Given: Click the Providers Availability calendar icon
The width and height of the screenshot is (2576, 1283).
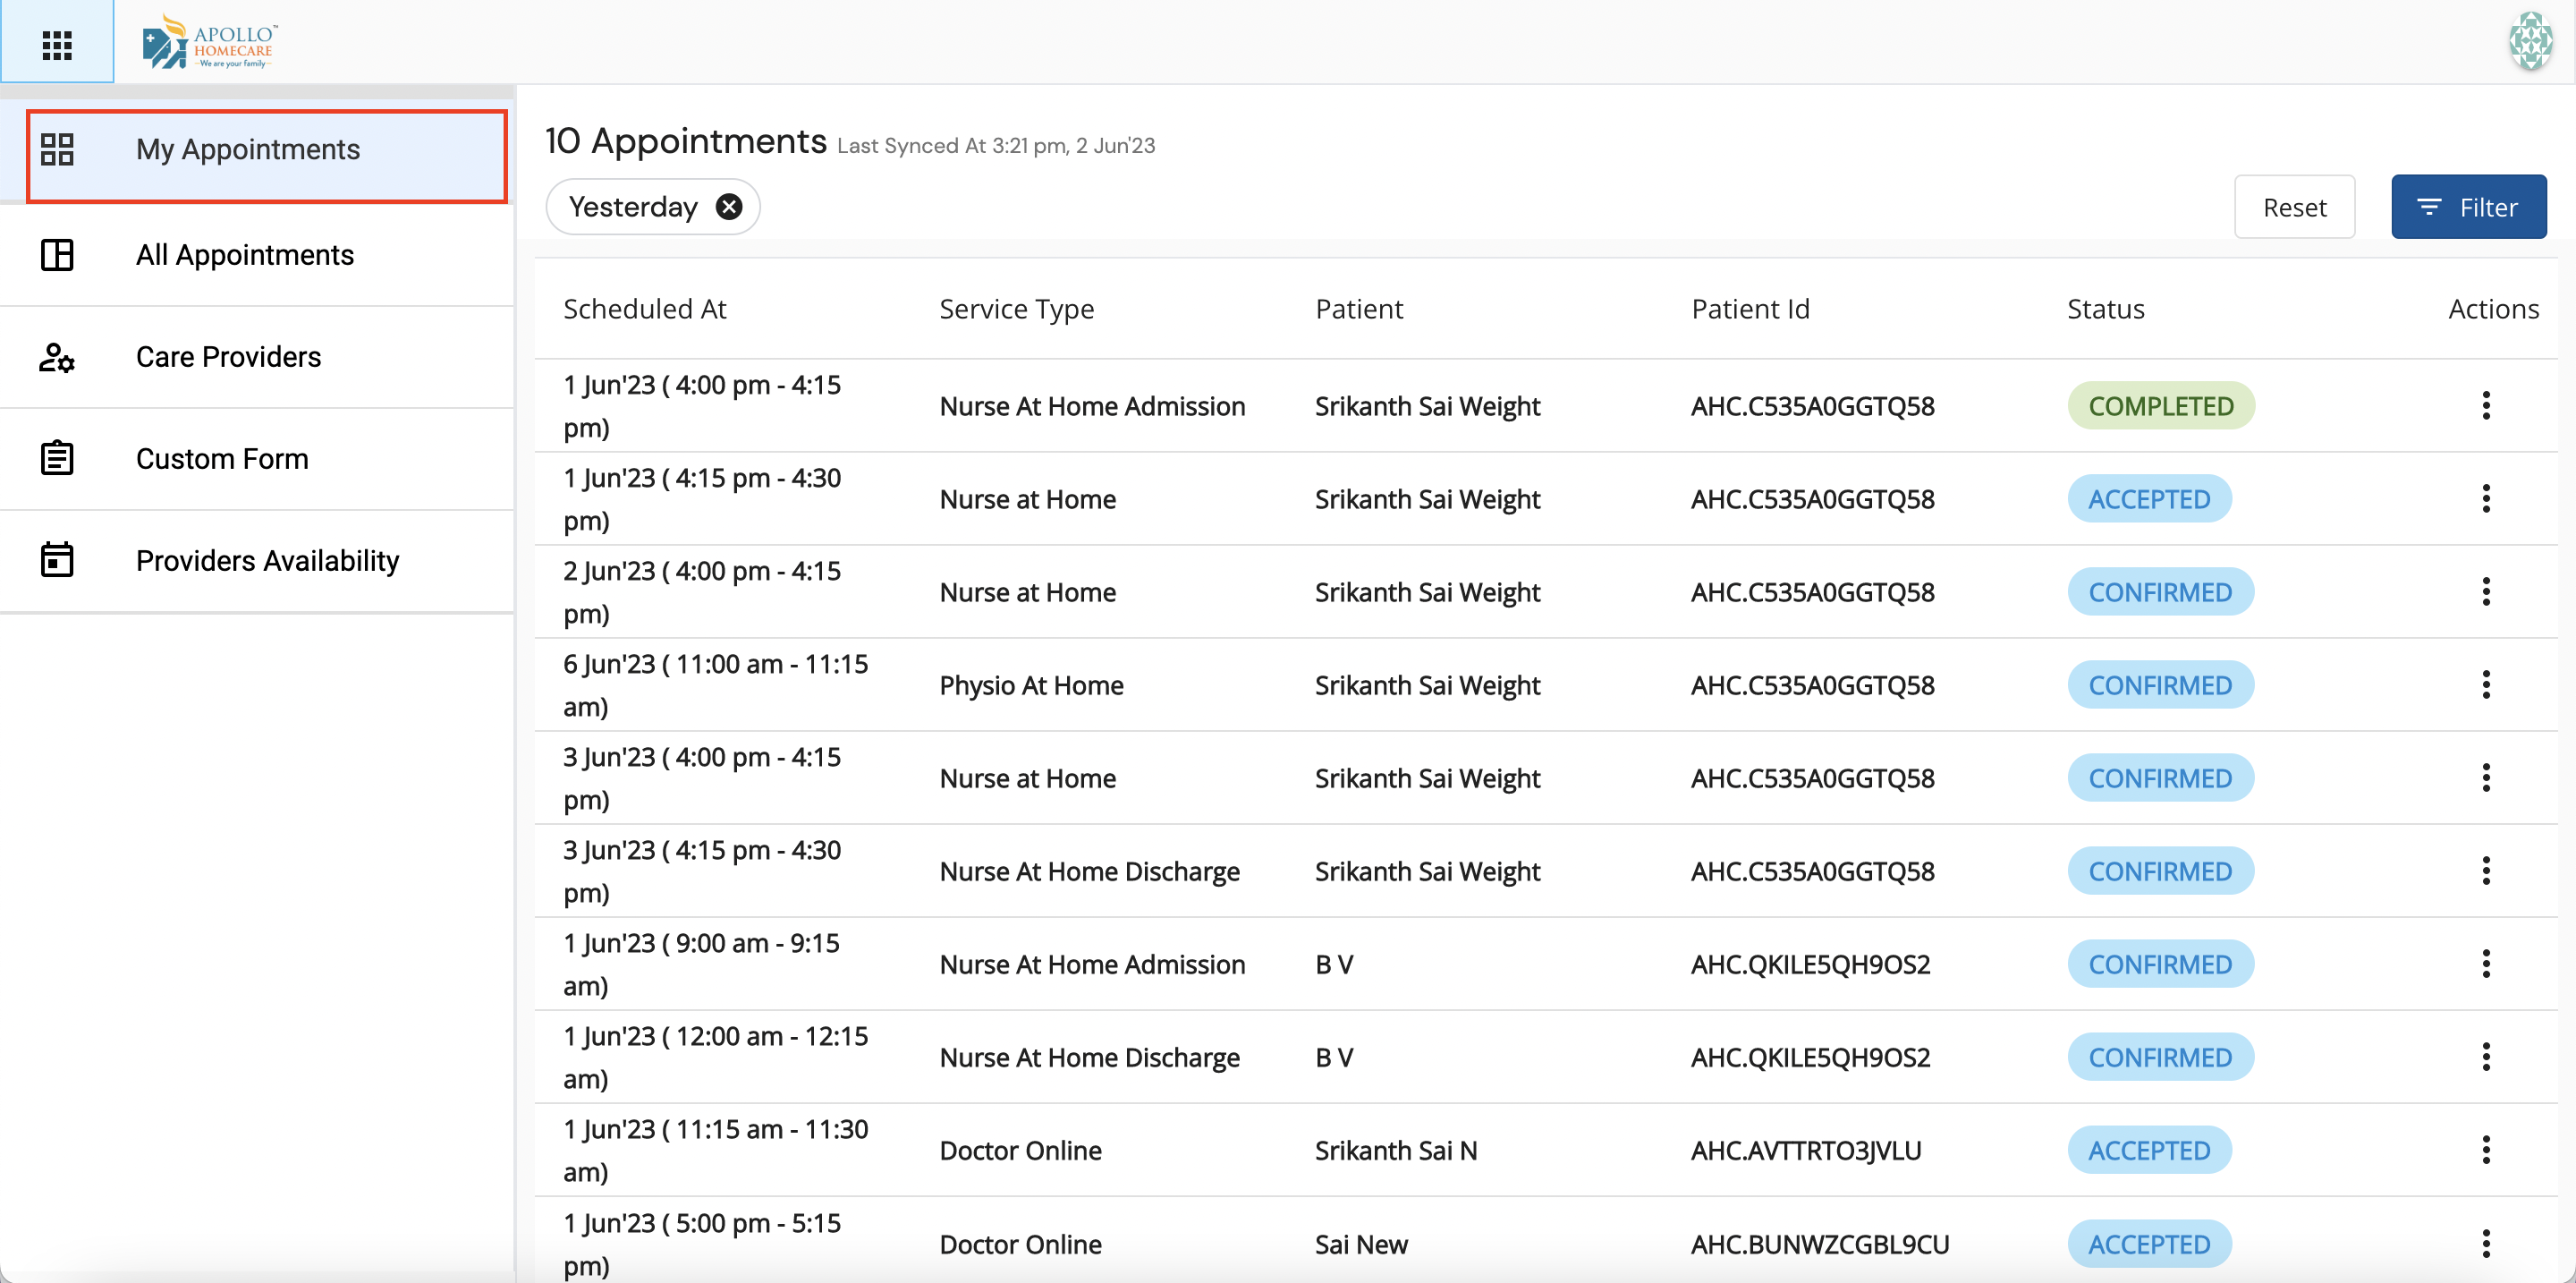Looking at the screenshot, I should [x=57, y=560].
